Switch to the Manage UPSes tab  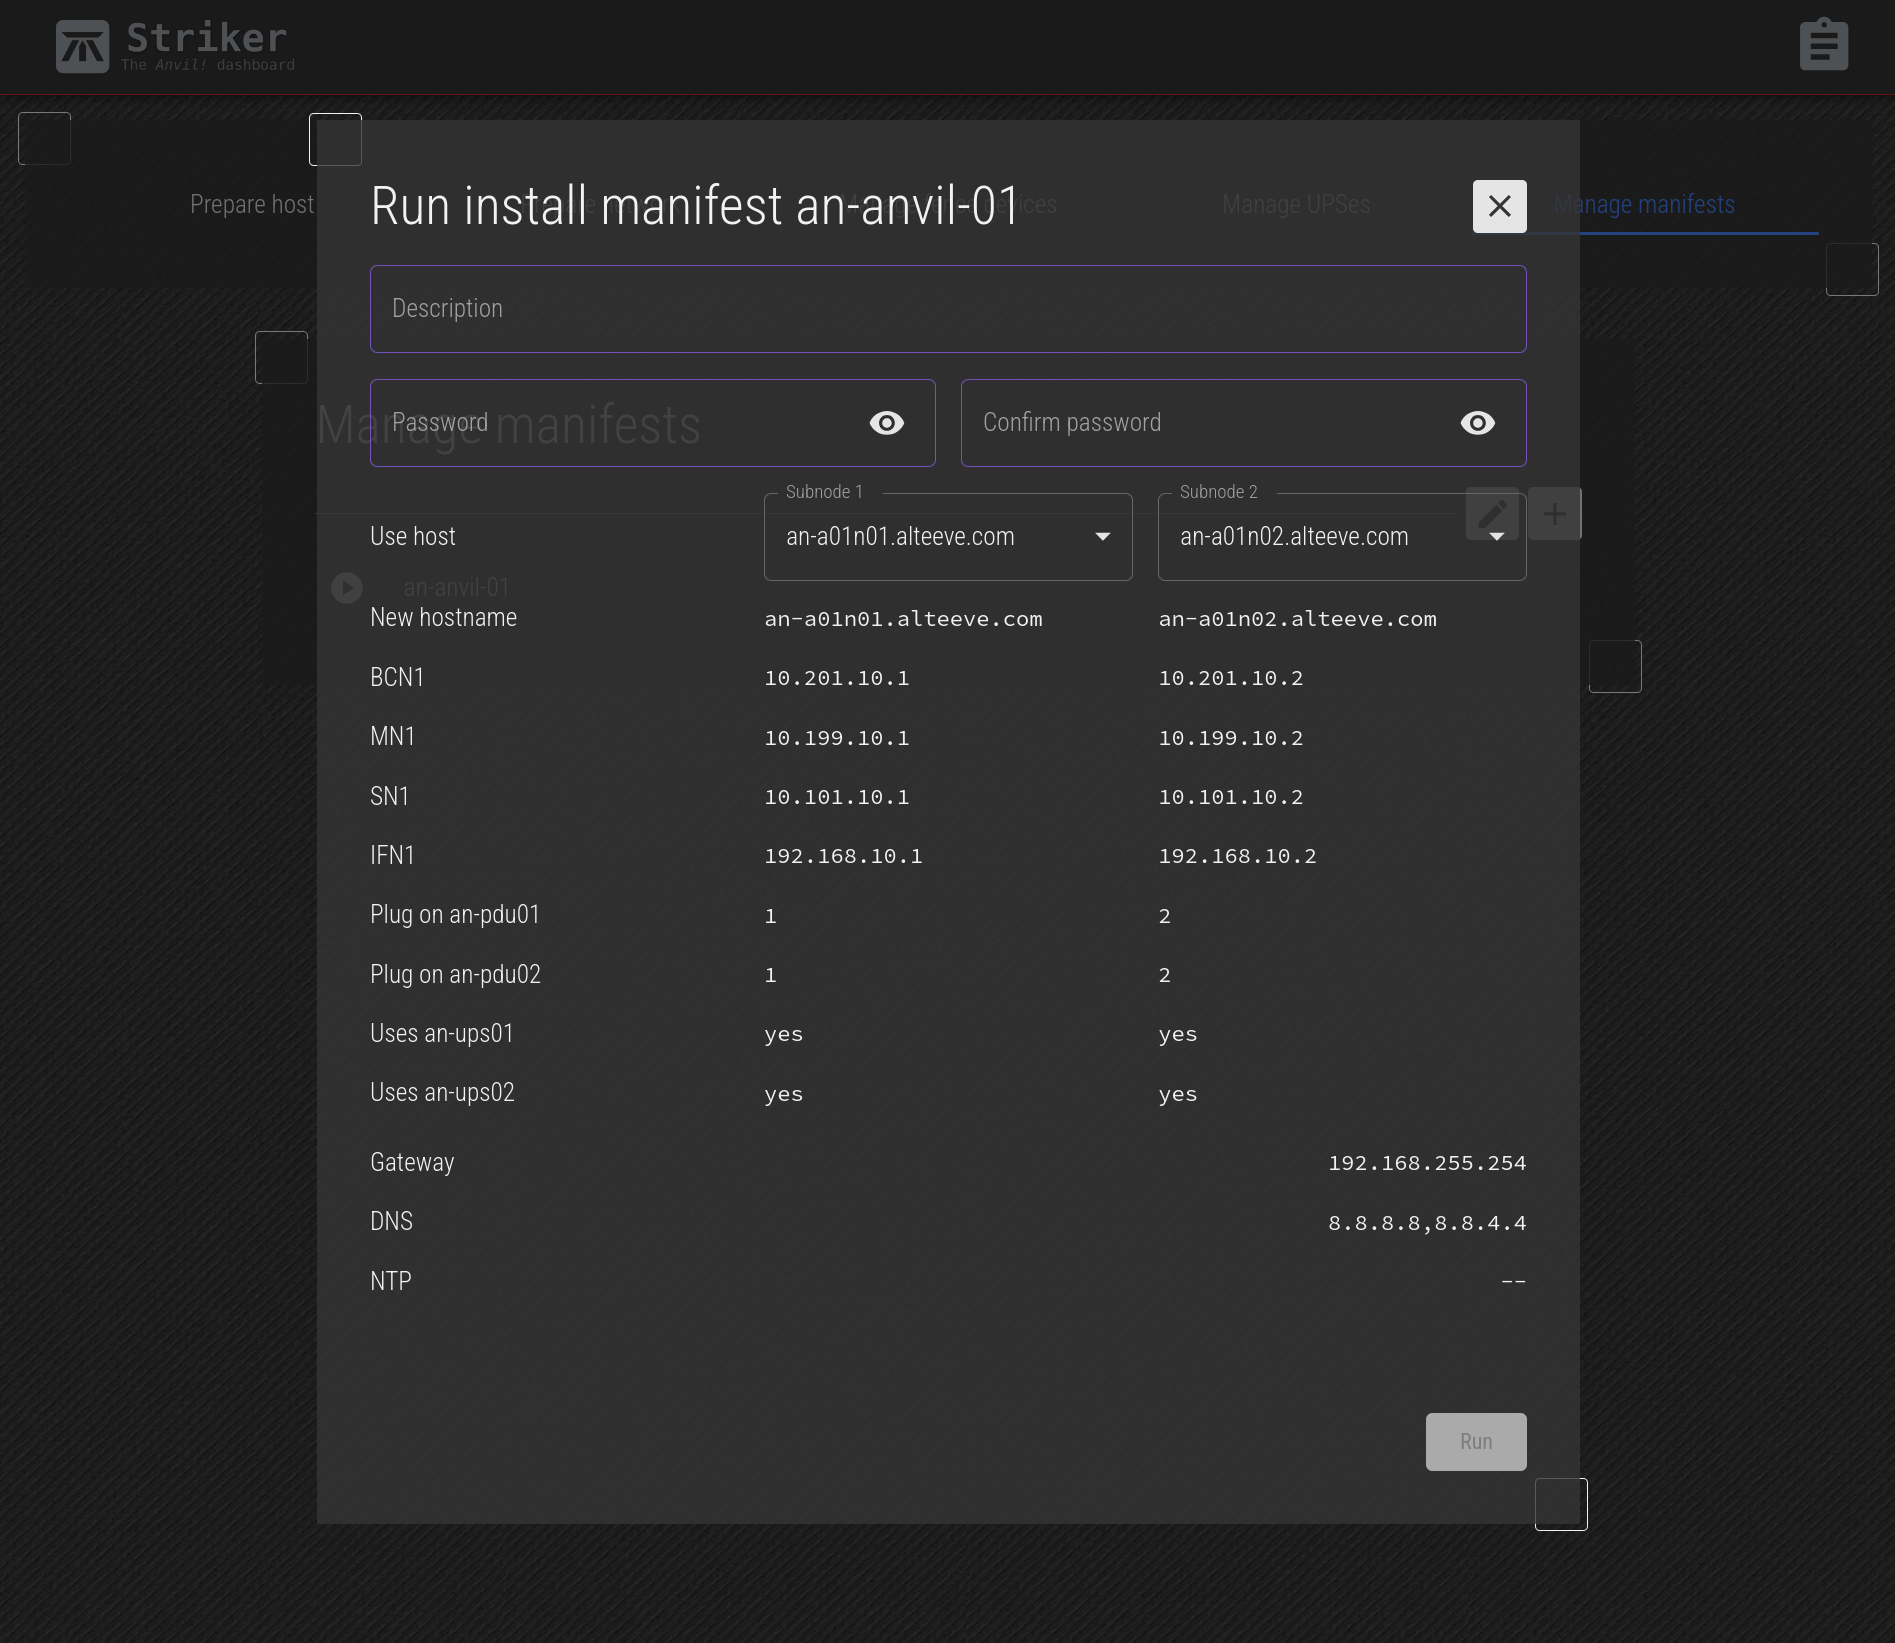tap(1296, 205)
